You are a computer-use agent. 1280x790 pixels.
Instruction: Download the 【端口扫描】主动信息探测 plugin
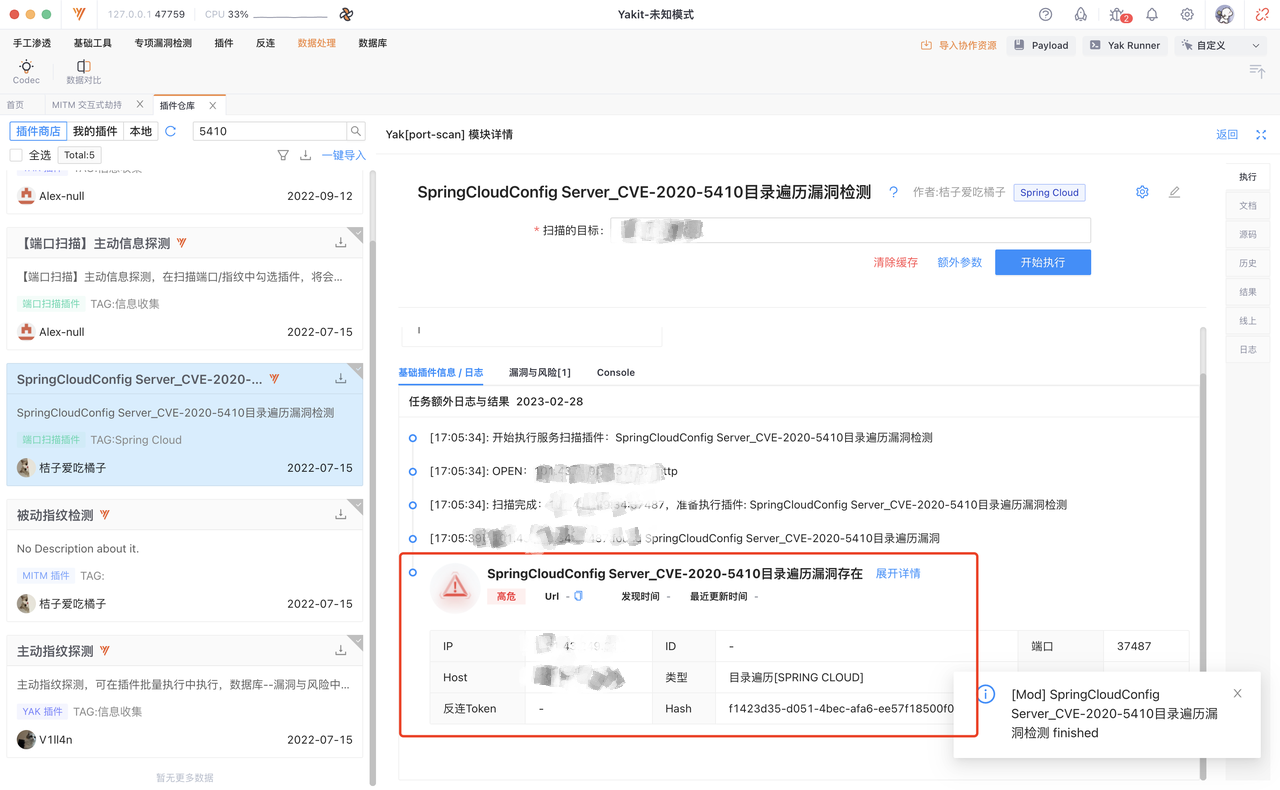341,243
